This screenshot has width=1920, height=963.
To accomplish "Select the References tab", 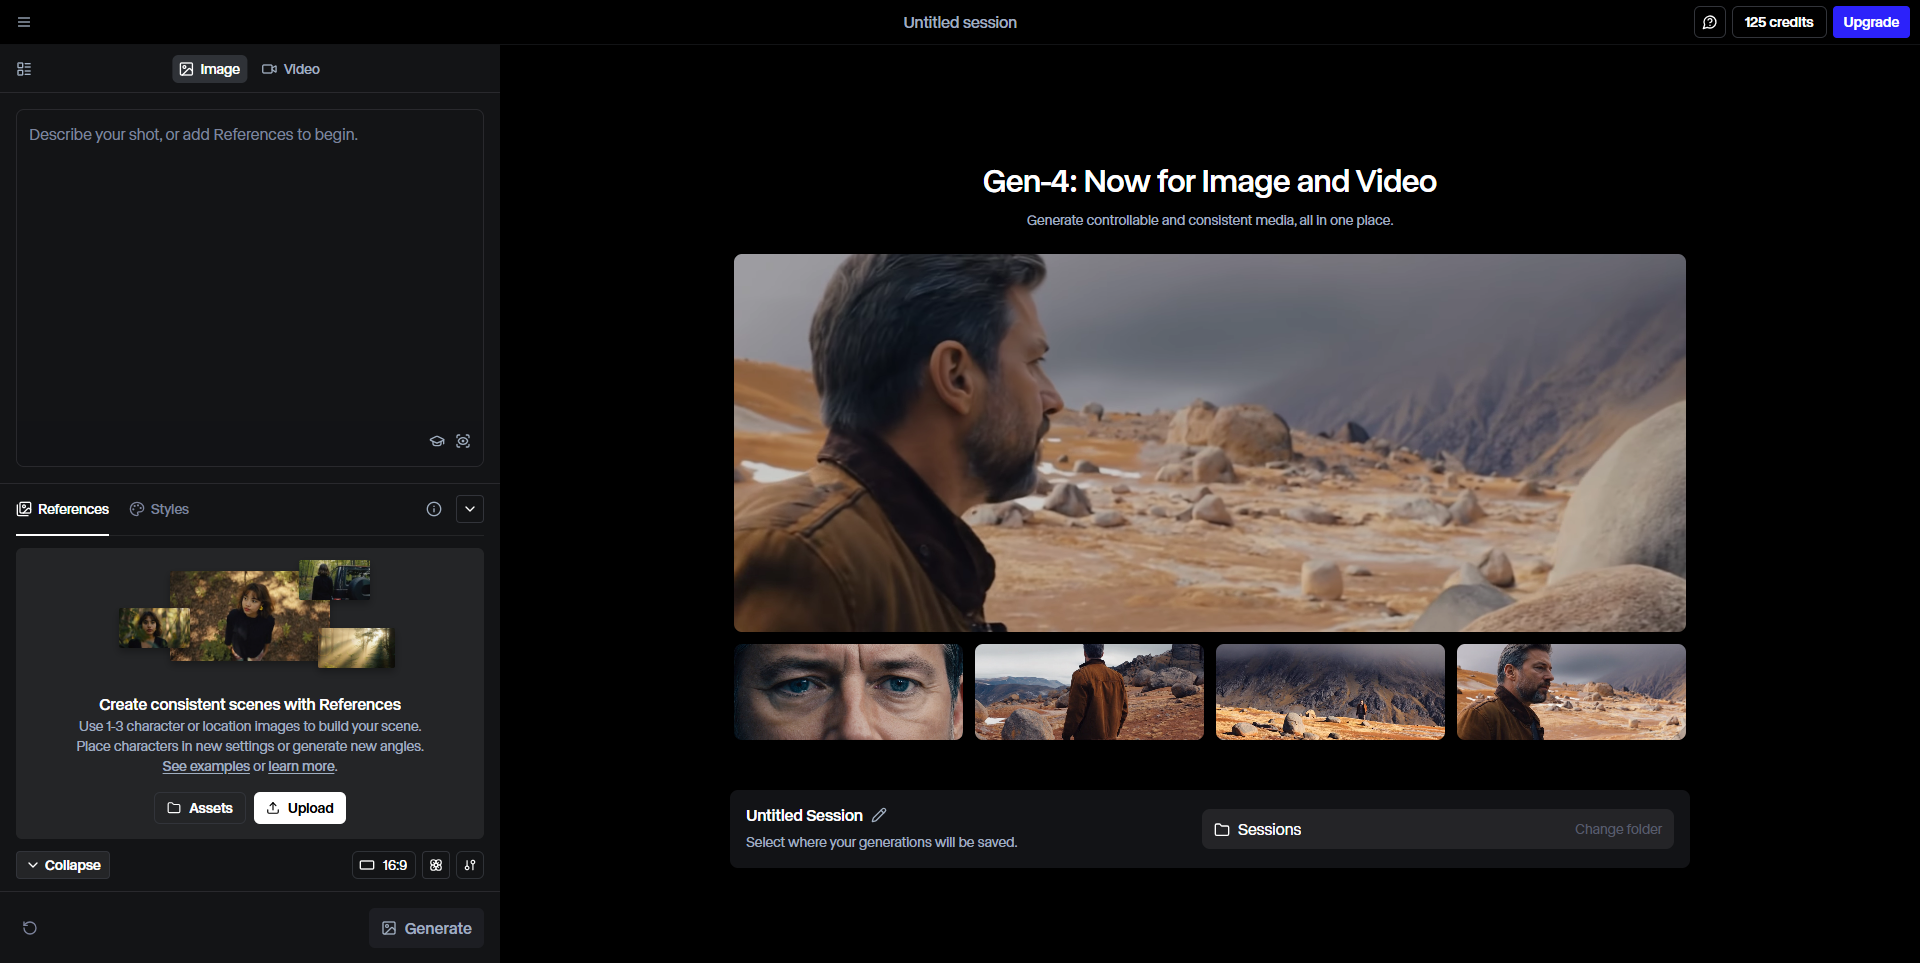I will [63, 509].
